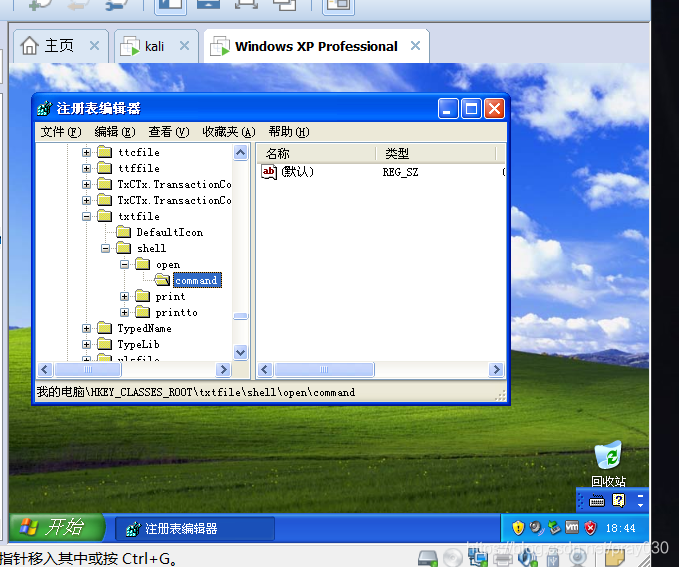Expand the print tree node
The image size is (679, 567).
(124, 296)
